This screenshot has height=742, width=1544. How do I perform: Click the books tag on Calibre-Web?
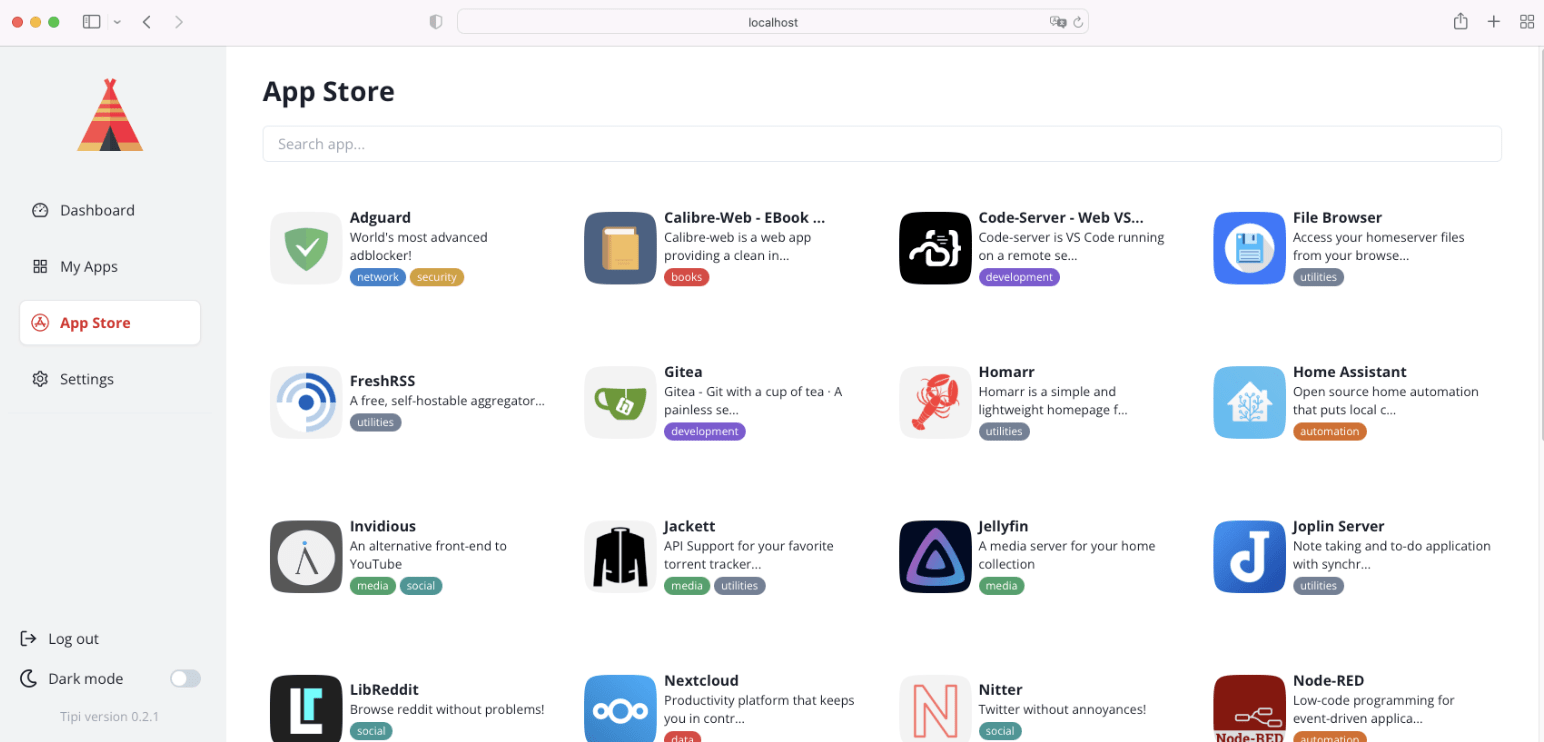click(686, 277)
